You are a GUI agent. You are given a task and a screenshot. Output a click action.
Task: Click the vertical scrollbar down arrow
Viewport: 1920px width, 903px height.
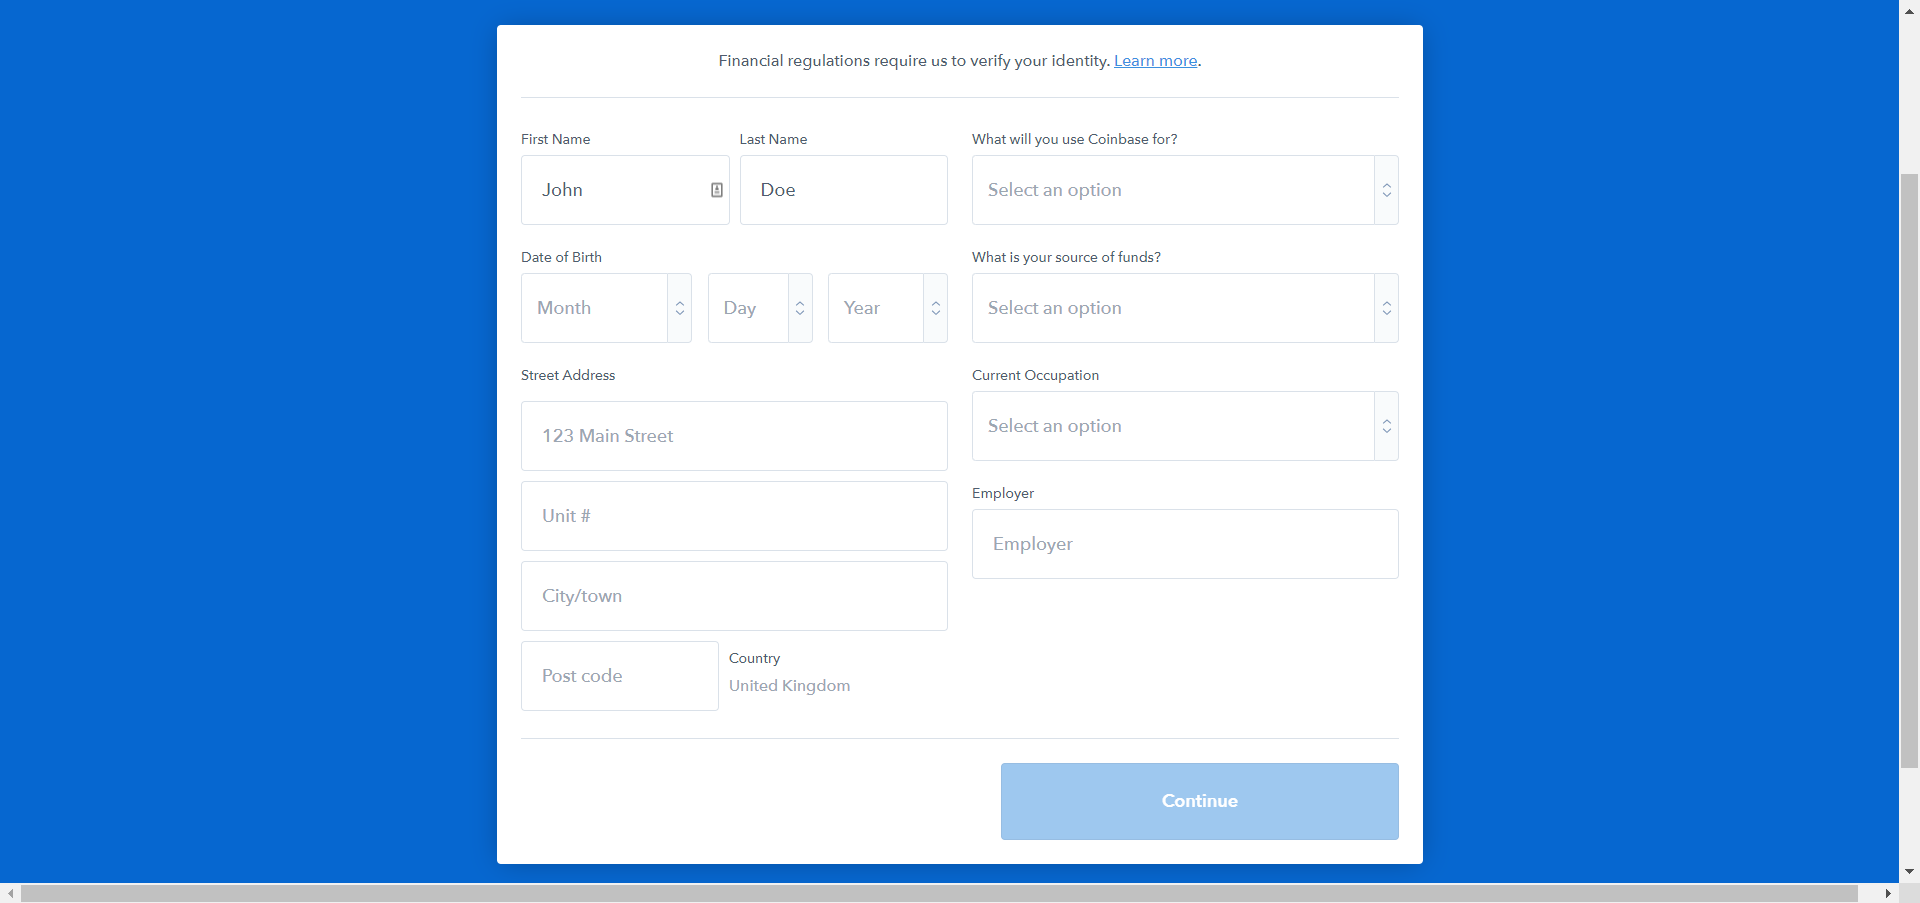[x=1910, y=872]
